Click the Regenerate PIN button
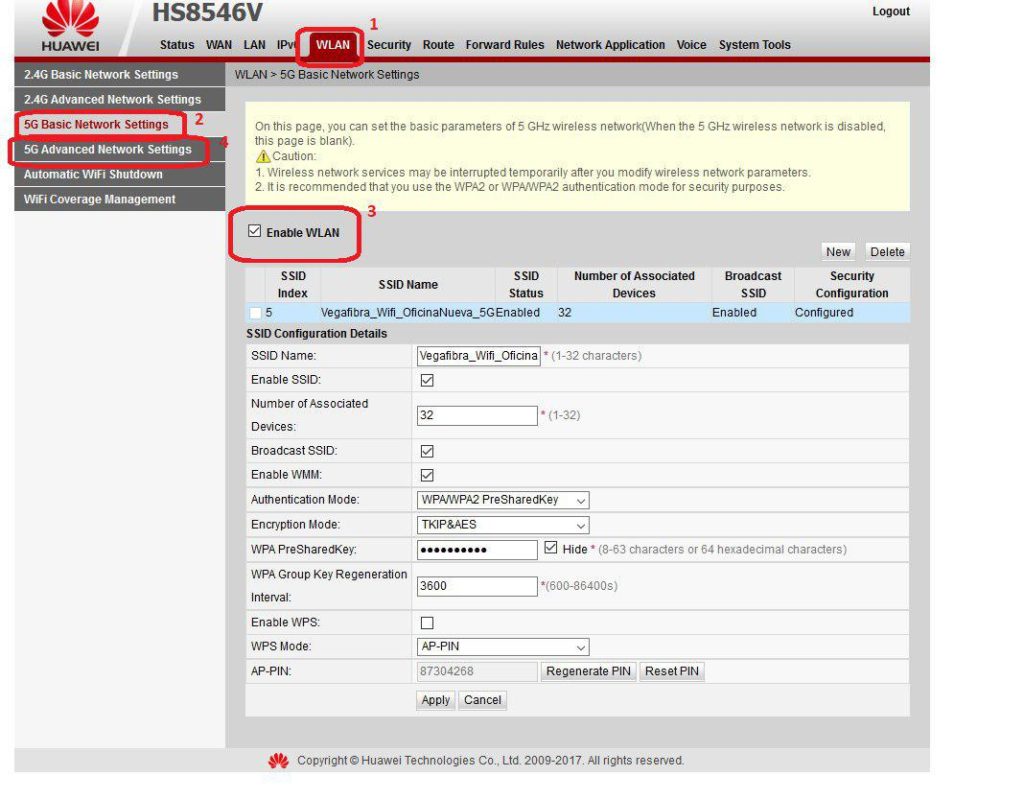The height and width of the screenshot is (799, 1024). click(x=588, y=672)
